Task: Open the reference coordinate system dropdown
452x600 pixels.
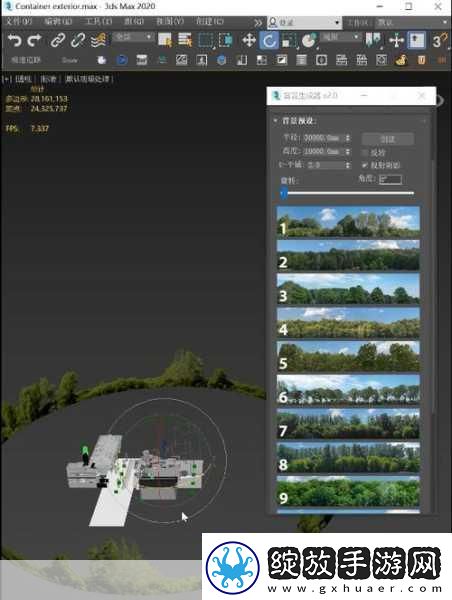Action: pos(341,37)
